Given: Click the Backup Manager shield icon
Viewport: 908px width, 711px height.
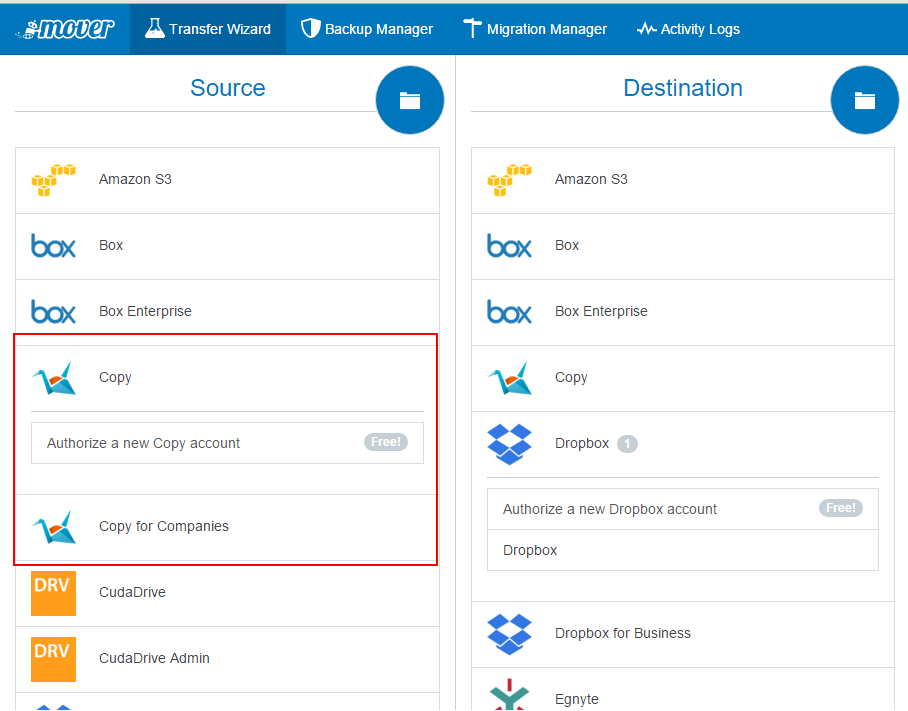Looking at the screenshot, I should coord(311,28).
